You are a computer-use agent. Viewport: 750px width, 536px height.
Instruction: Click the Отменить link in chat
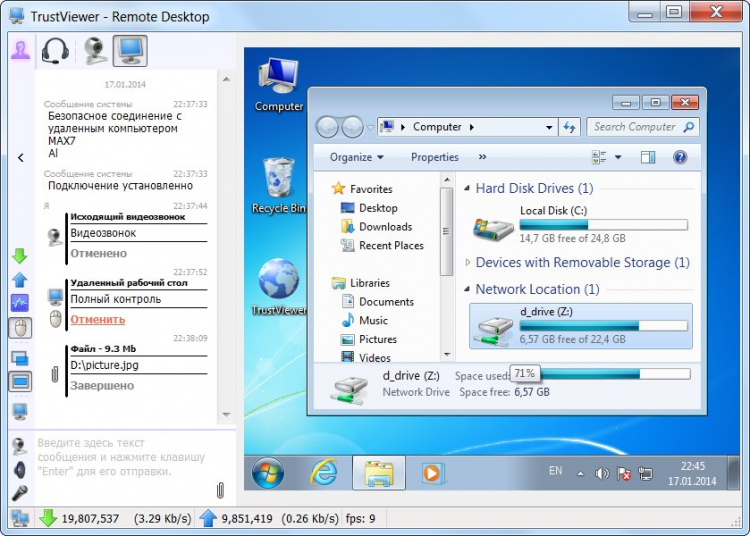point(98,319)
